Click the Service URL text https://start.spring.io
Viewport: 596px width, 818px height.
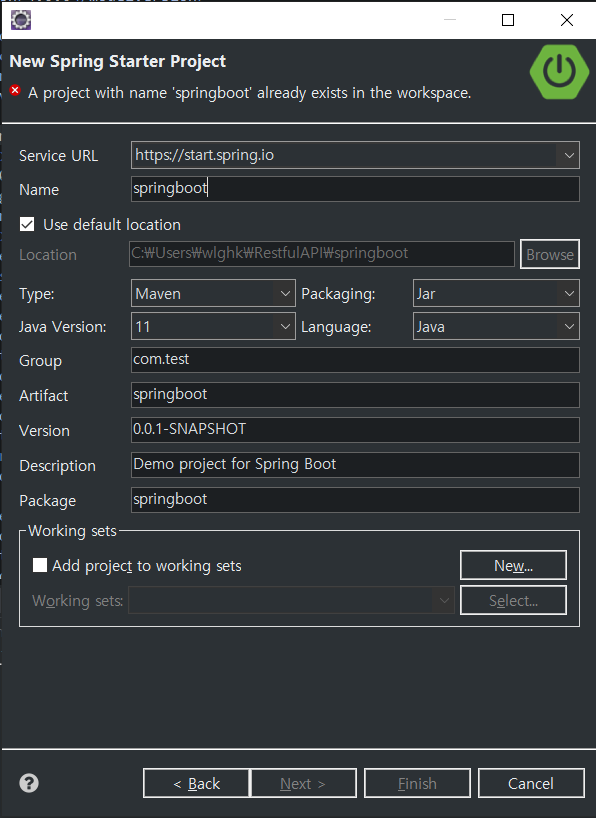coord(204,155)
